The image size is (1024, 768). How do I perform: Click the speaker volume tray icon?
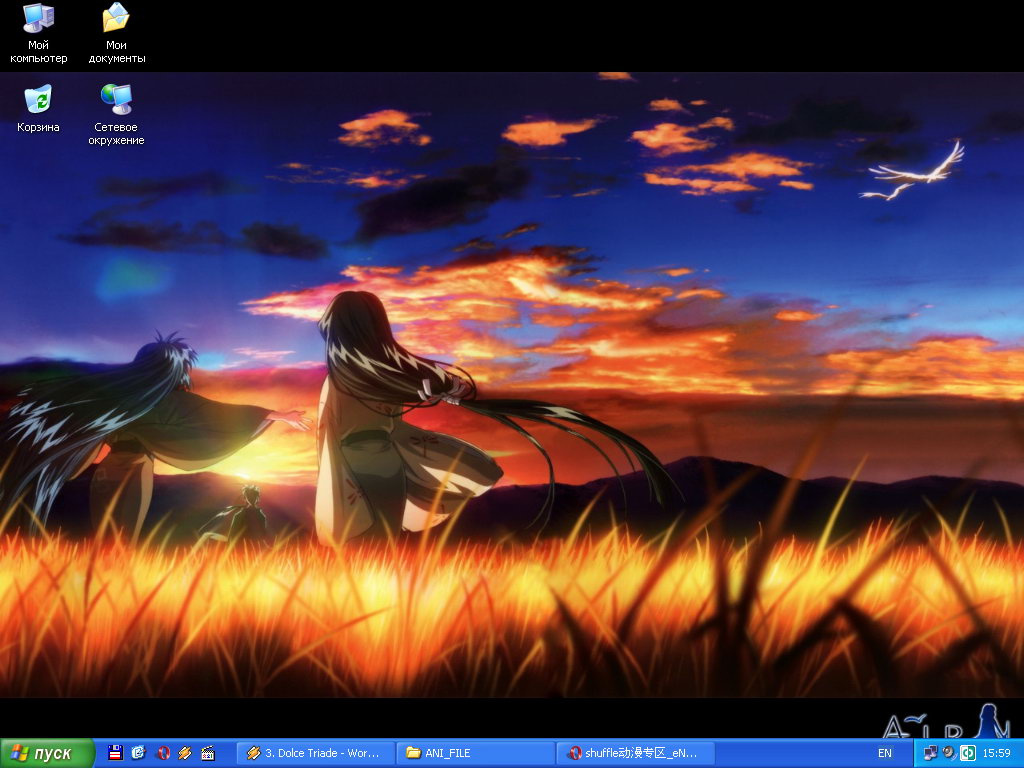point(948,753)
